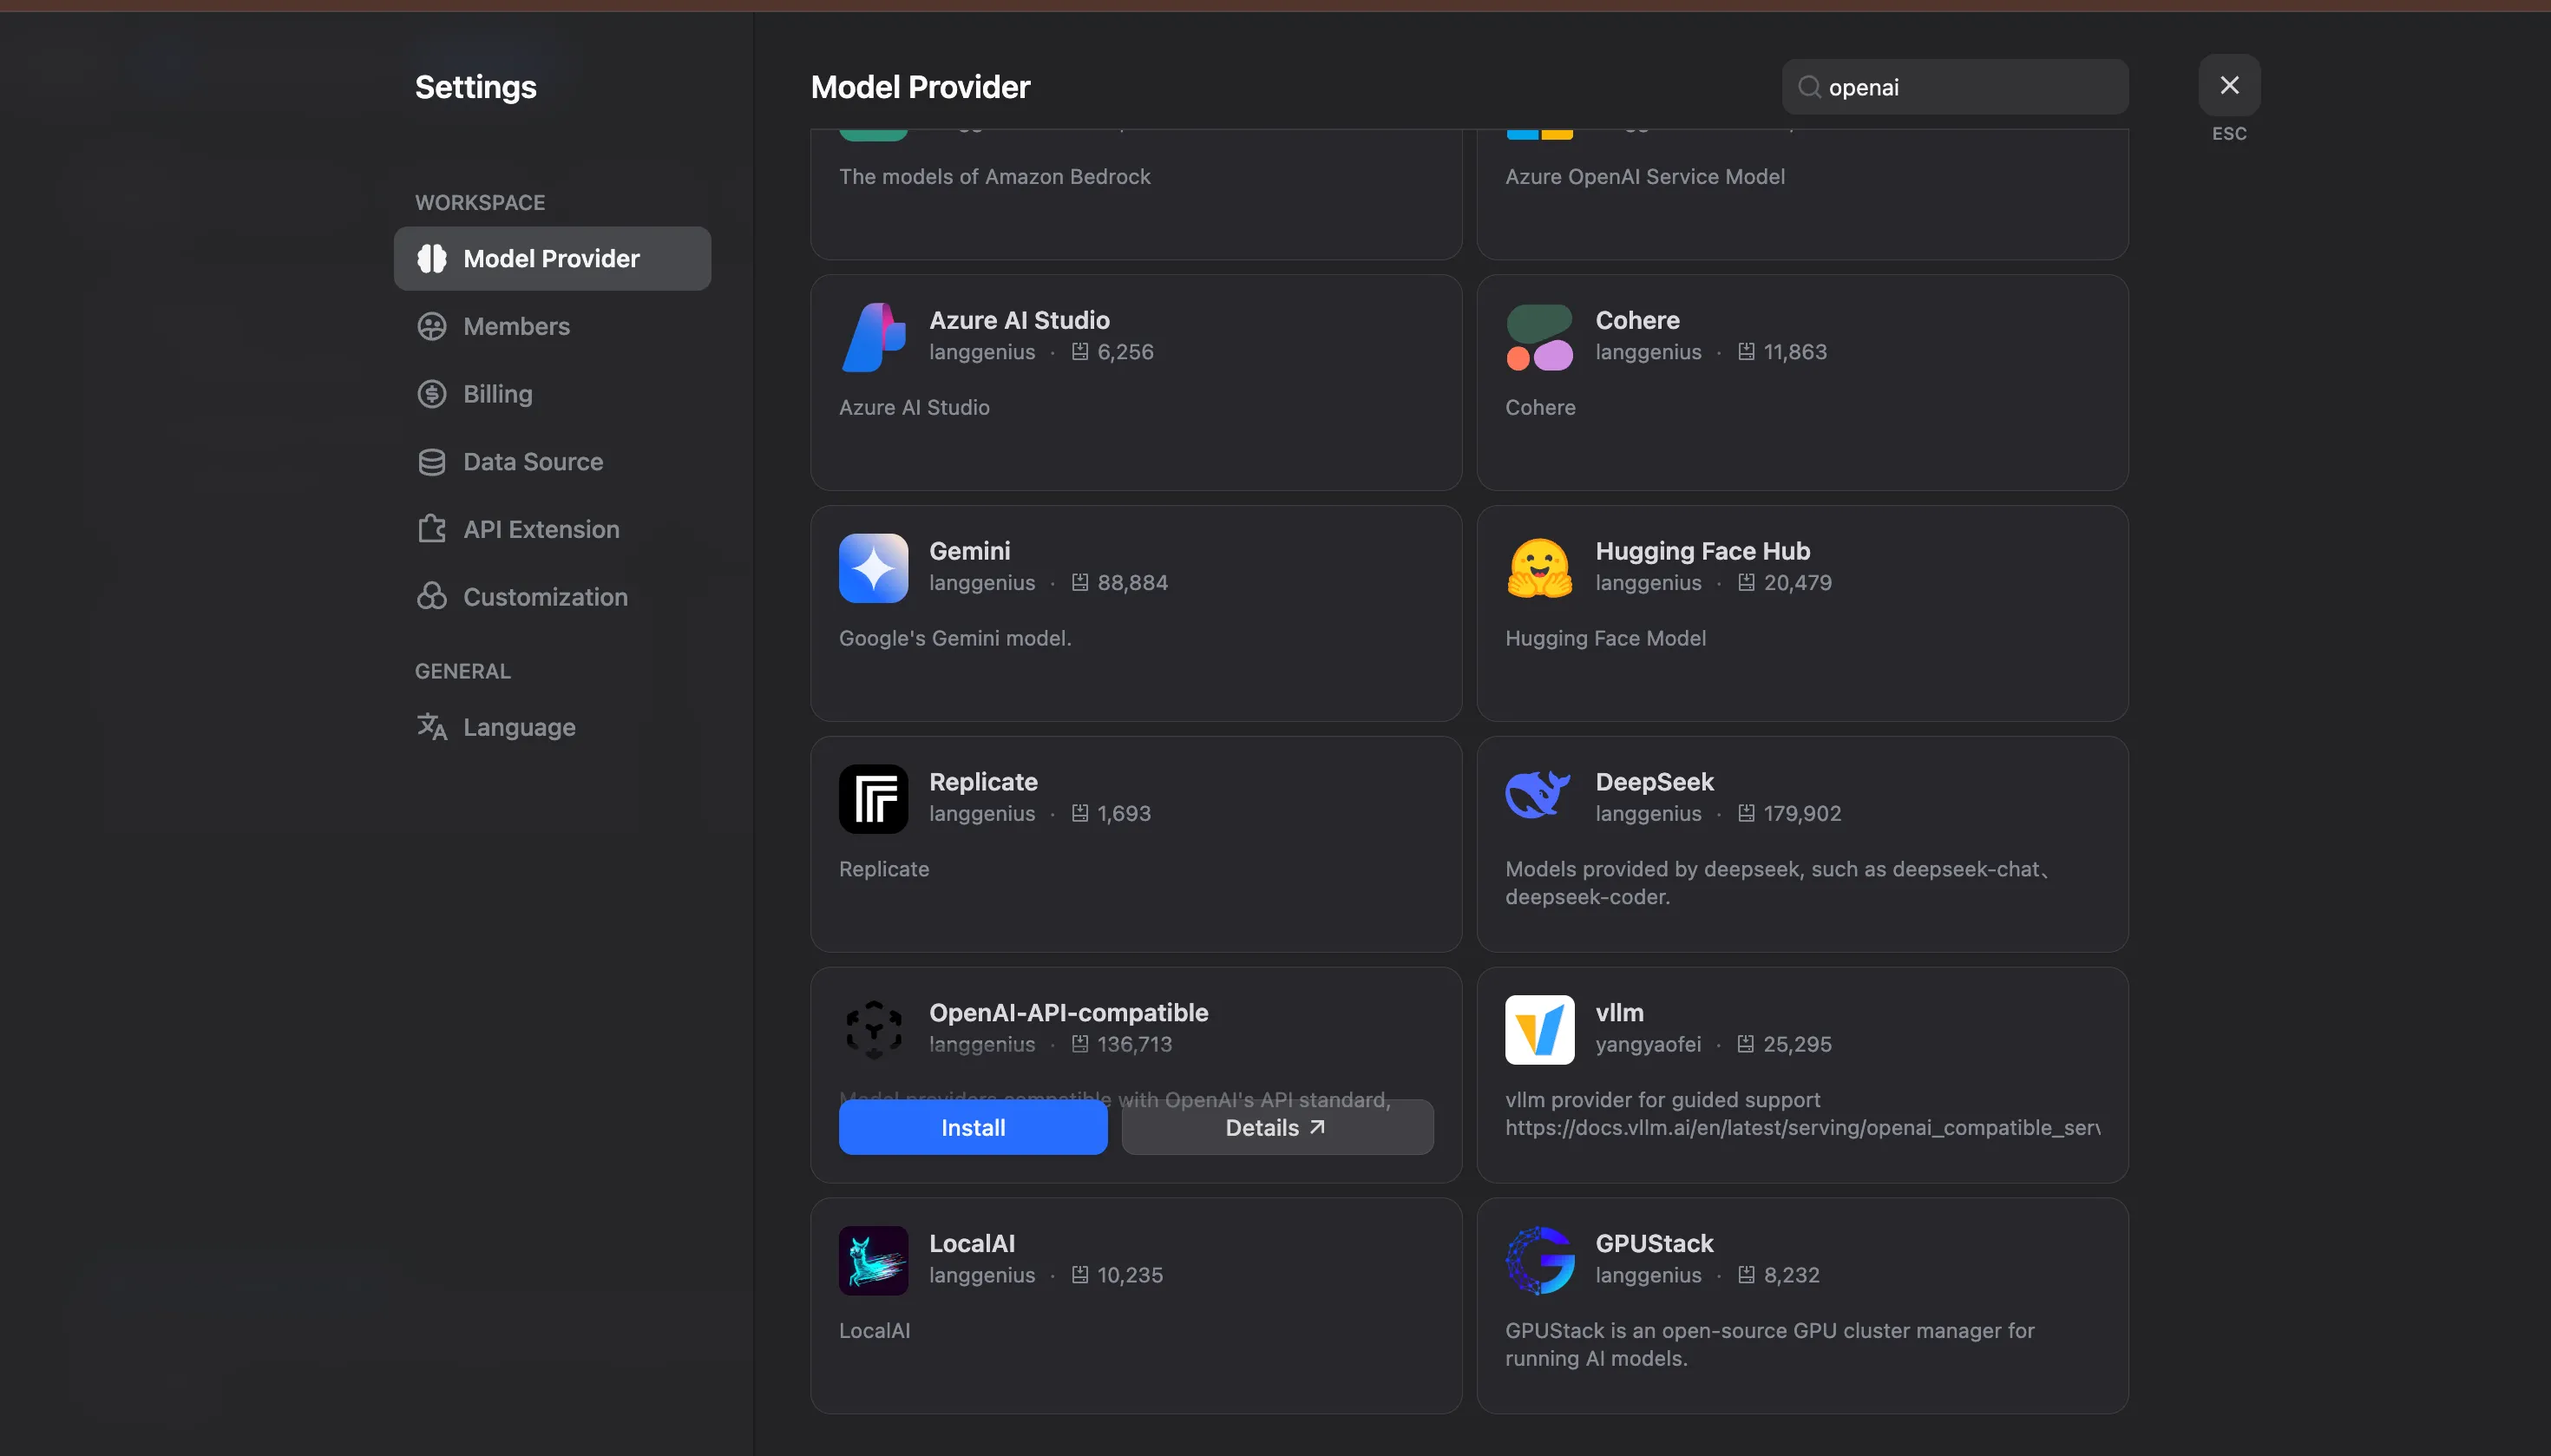Open Details for OpenAI-API-compatible

[1276, 1127]
